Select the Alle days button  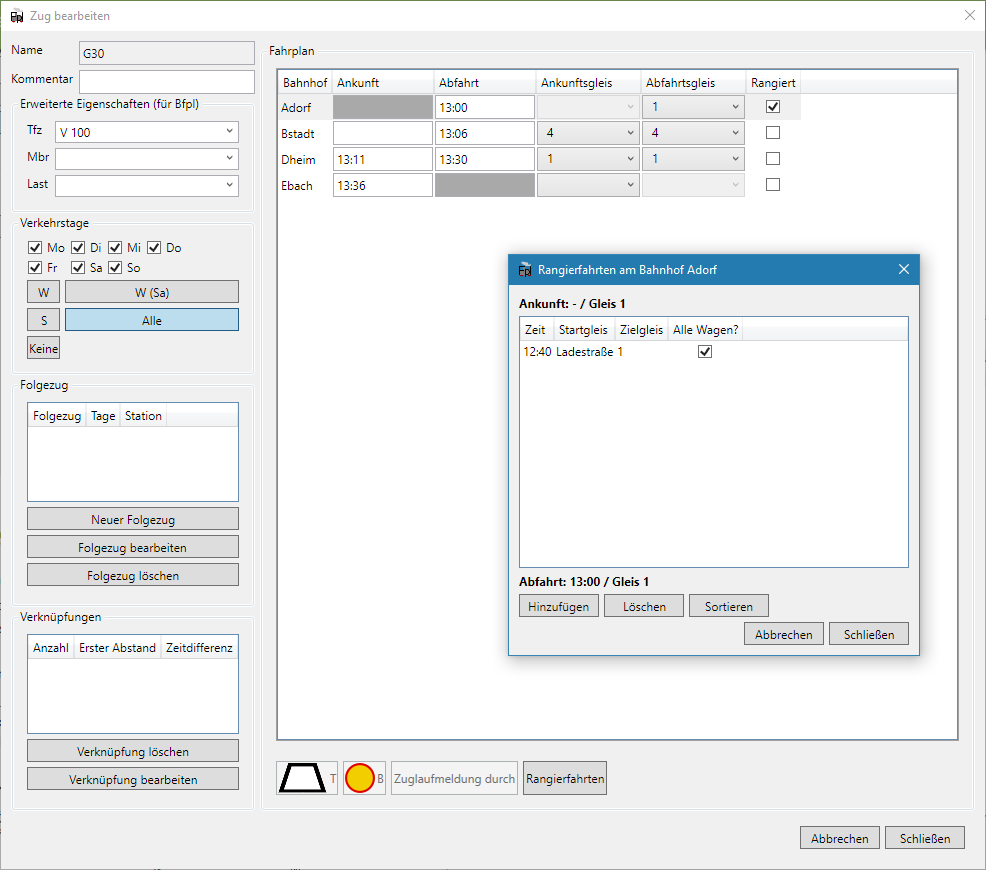point(152,320)
